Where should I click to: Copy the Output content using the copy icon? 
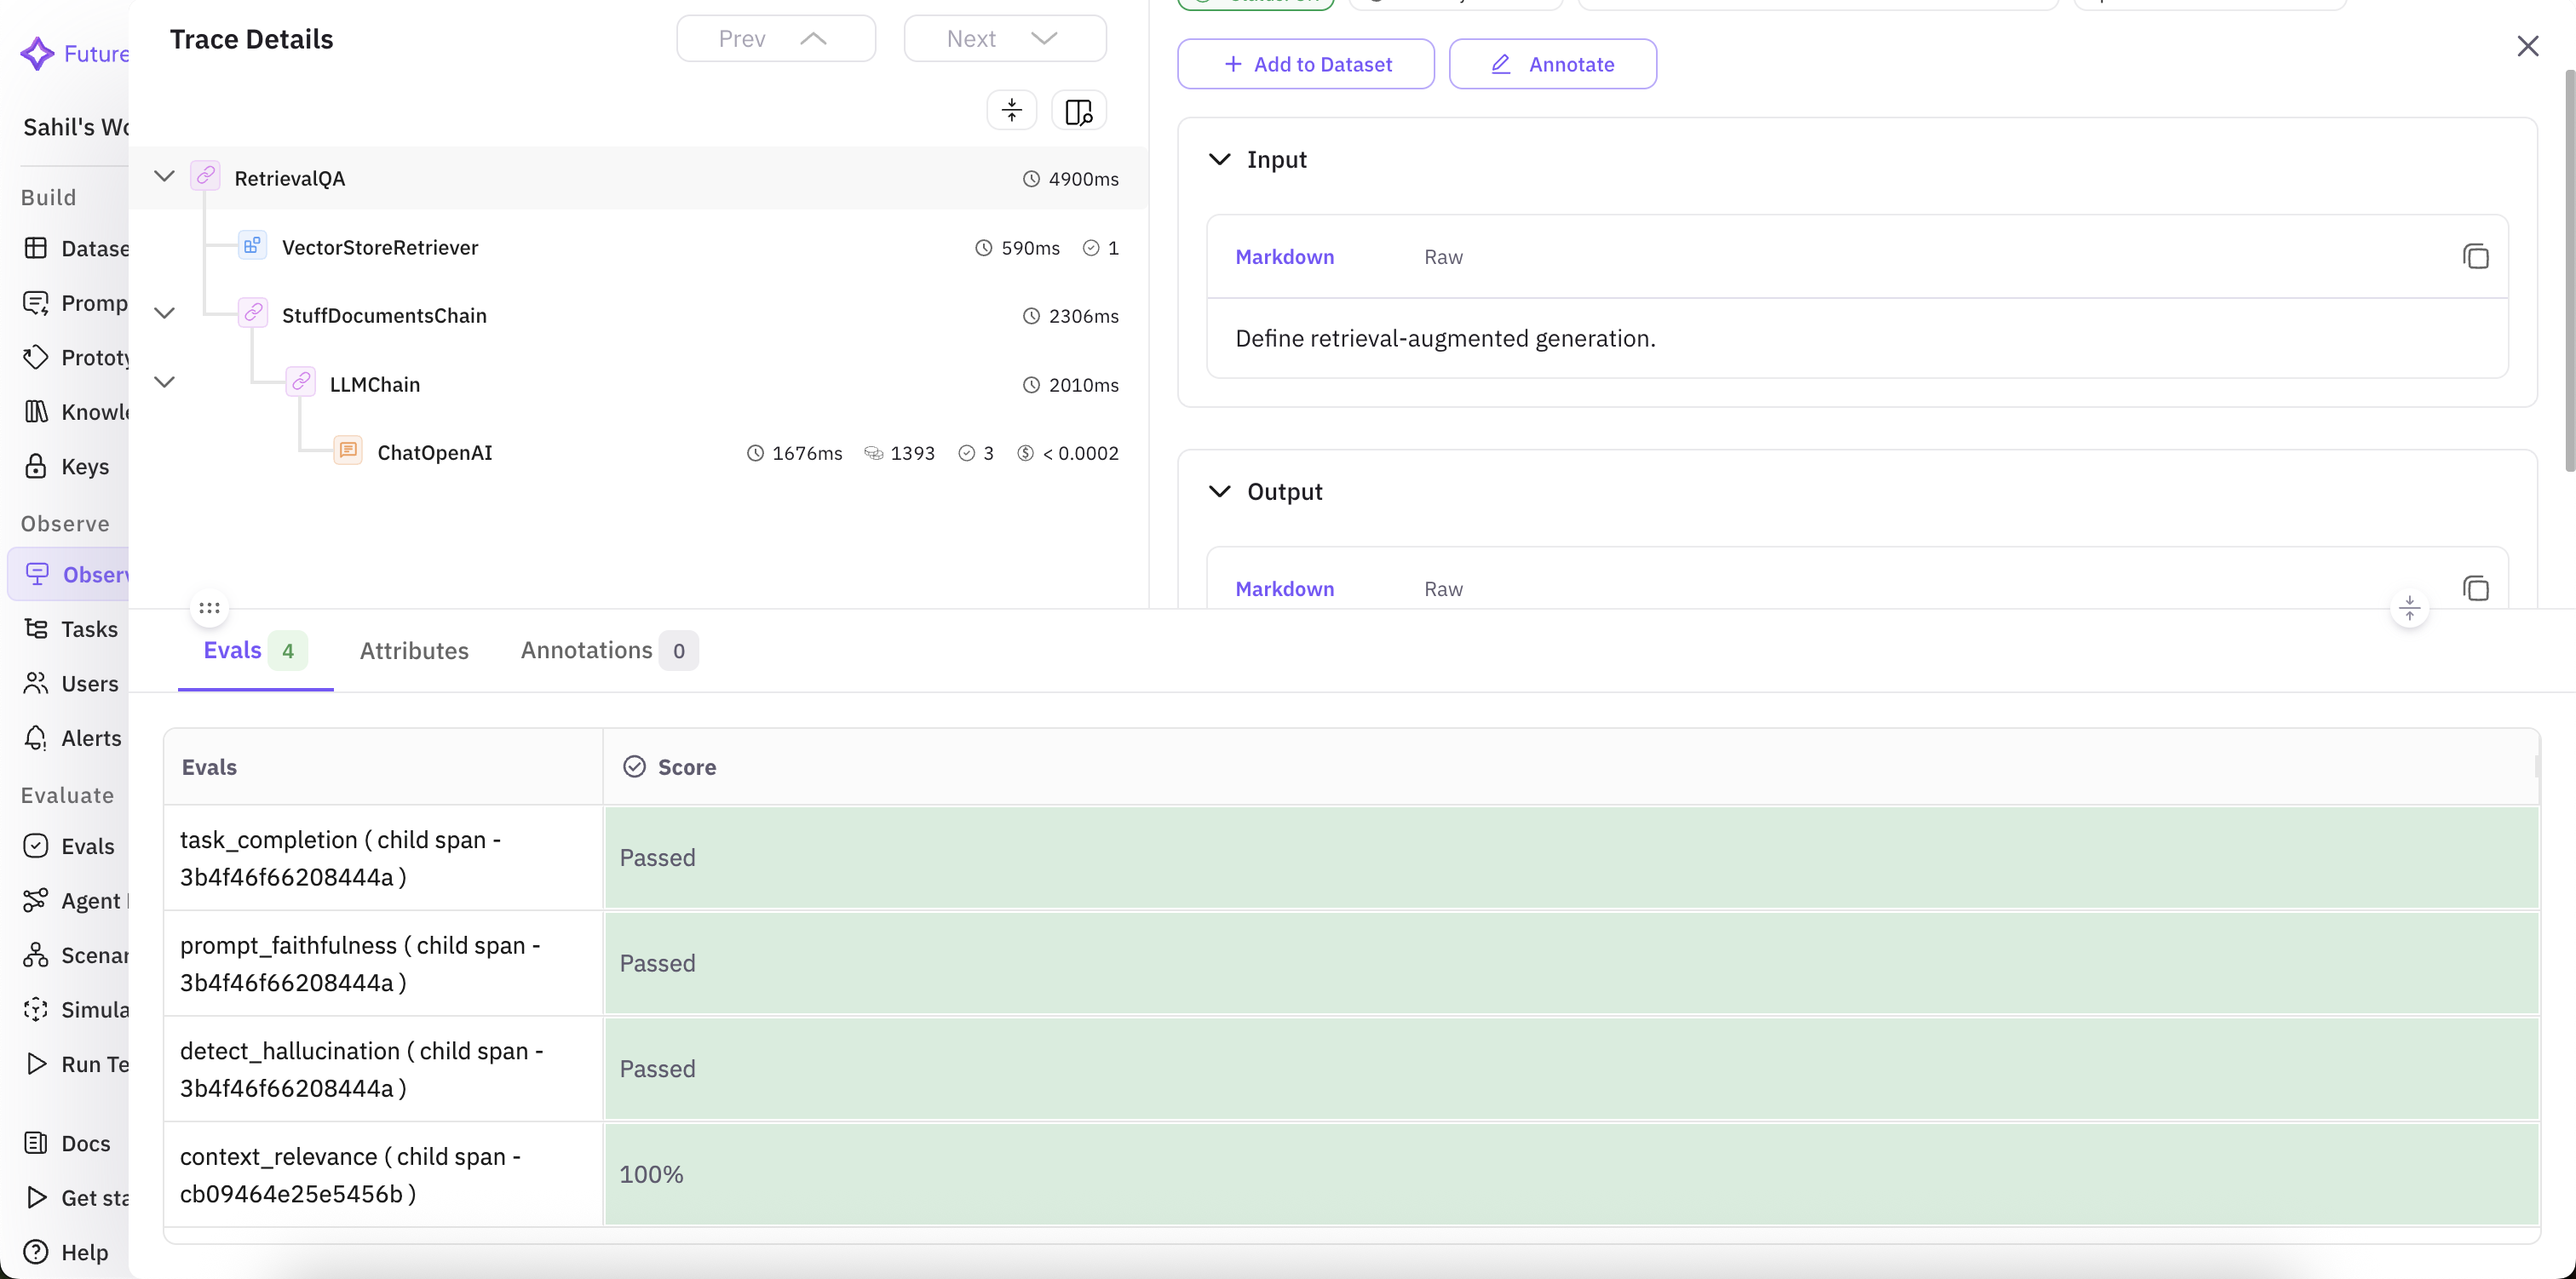pos(2476,589)
